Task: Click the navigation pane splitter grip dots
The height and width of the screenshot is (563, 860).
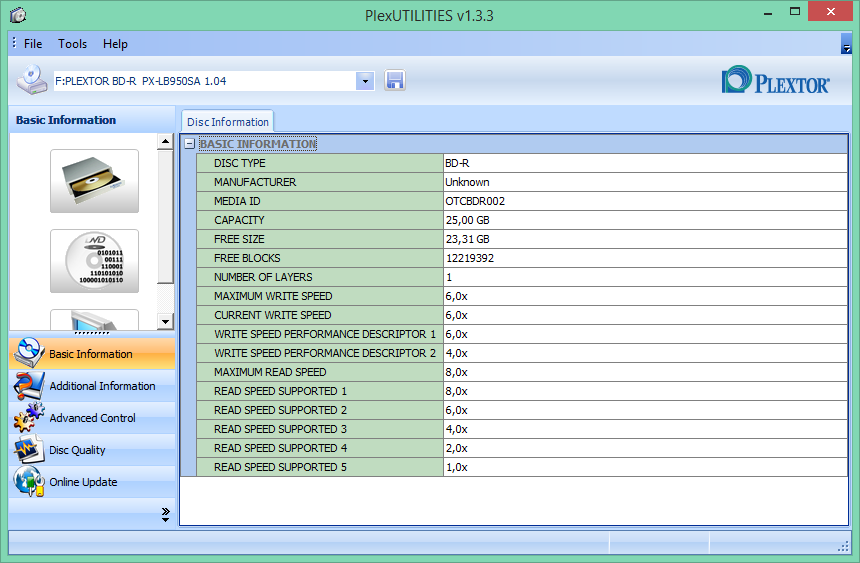Action: click(92, 333)
